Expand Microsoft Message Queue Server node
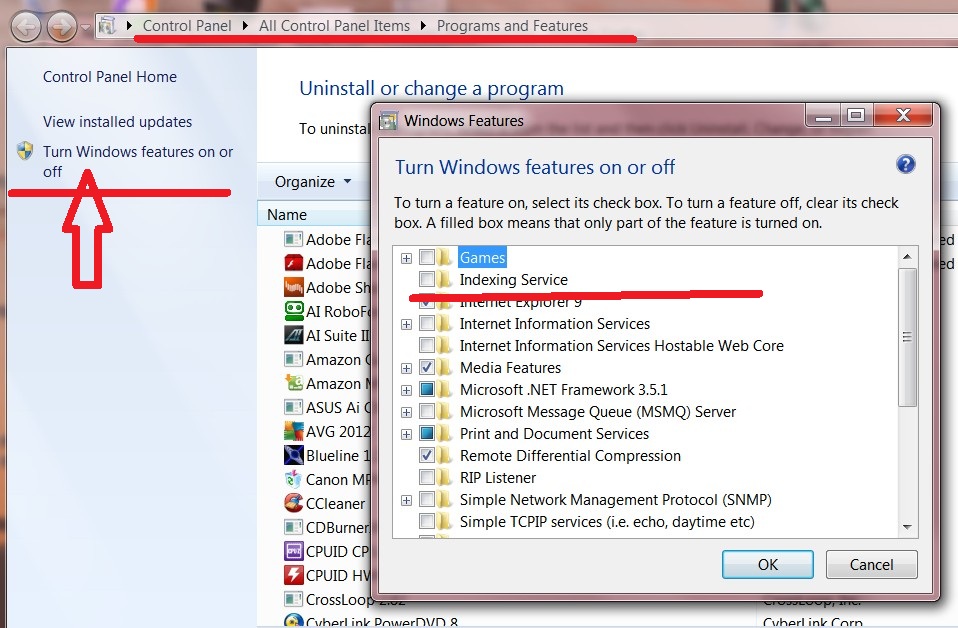This screenshot has height=628, width=958. (x=406, y=412)
